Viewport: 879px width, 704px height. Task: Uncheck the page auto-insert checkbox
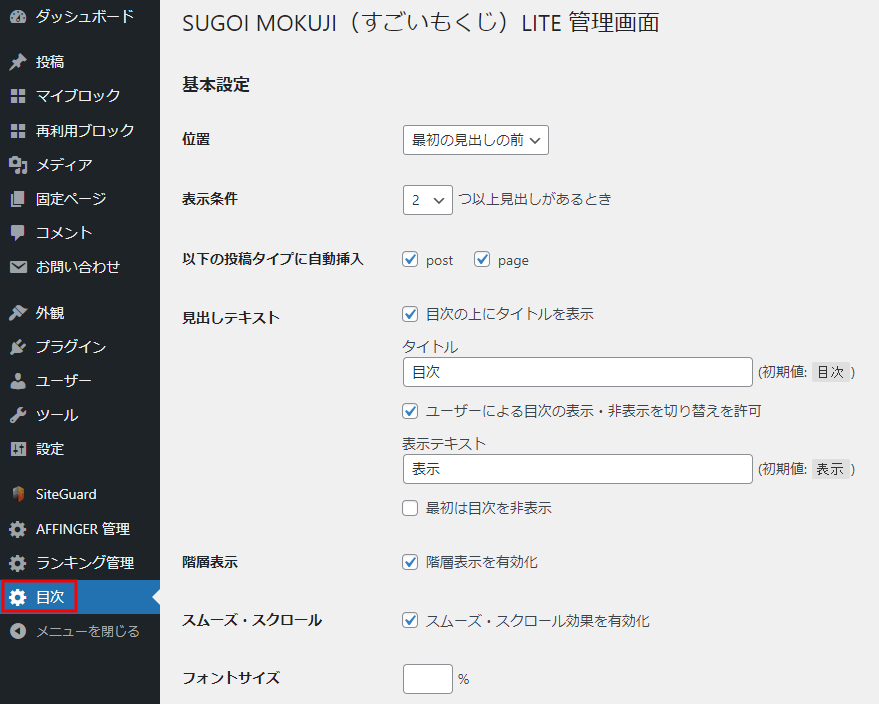click(482, 260)
